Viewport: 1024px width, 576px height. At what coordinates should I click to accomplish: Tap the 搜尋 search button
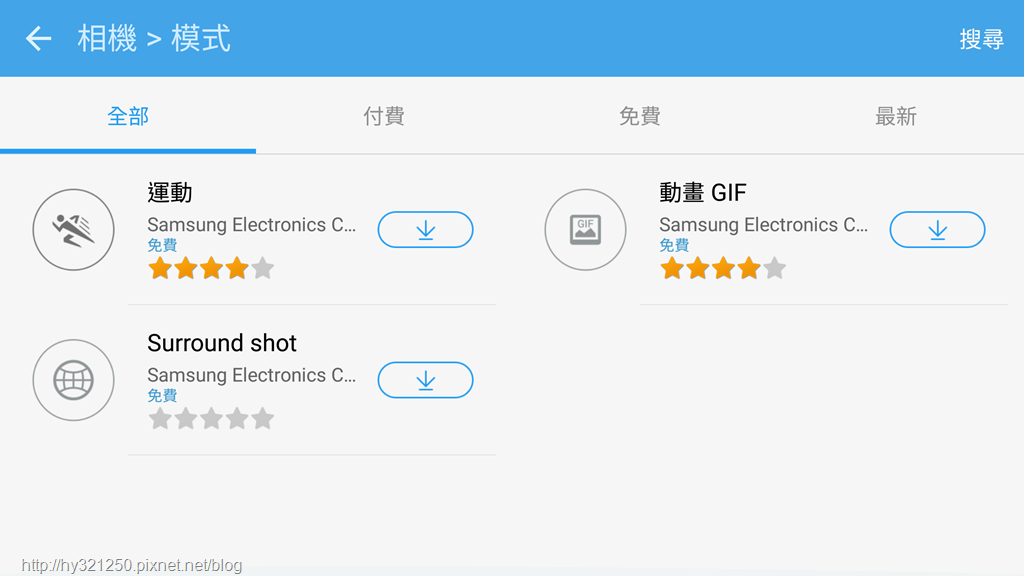point(982,39)
